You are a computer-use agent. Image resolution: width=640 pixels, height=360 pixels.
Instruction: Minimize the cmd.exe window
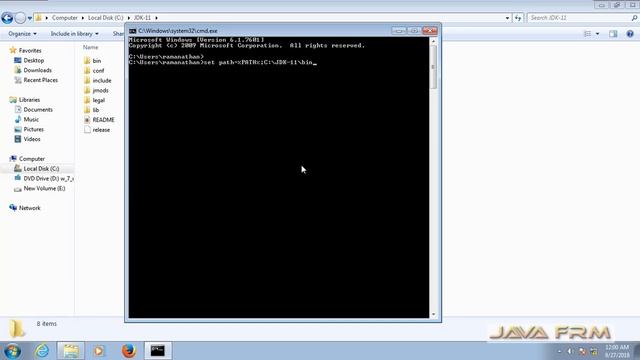(399, 31)
